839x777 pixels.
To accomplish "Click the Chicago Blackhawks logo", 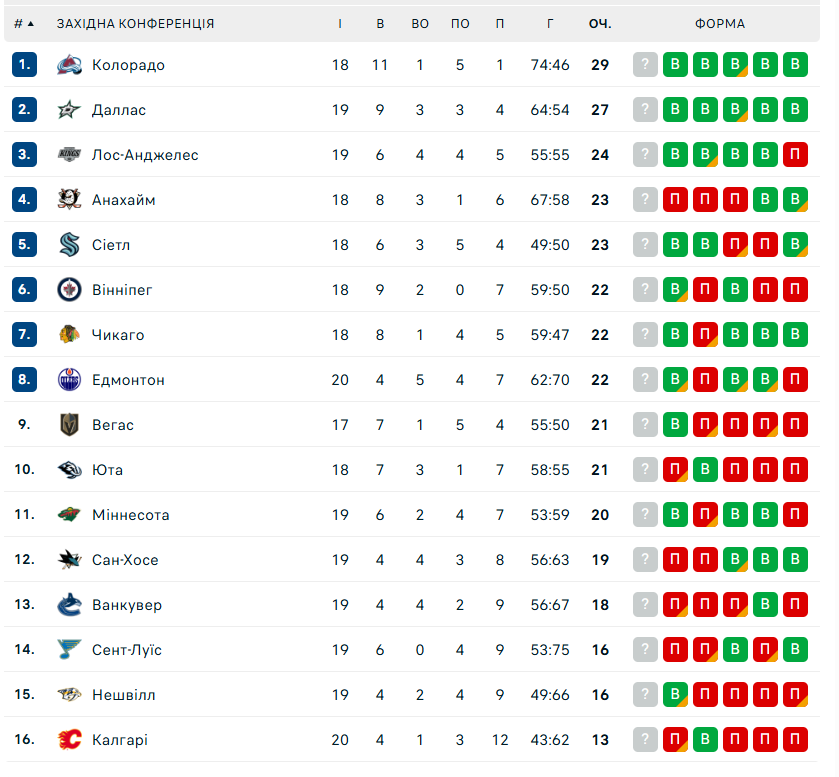I will pyautogui.click(x=68, y=335).
